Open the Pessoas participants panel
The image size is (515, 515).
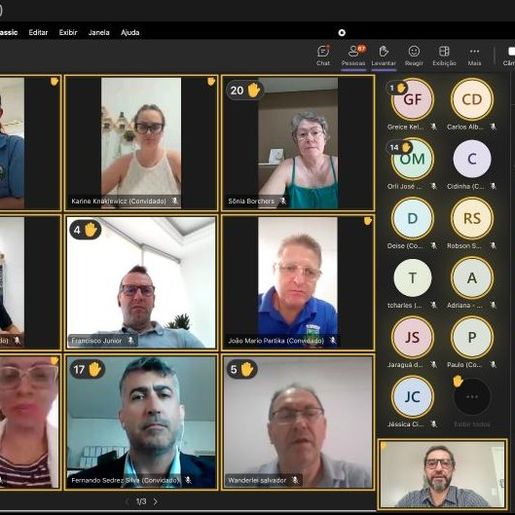353,56
